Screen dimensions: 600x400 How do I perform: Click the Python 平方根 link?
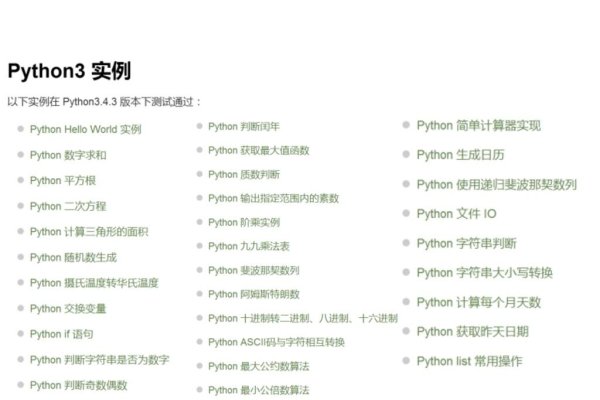(x=63, y=180)
